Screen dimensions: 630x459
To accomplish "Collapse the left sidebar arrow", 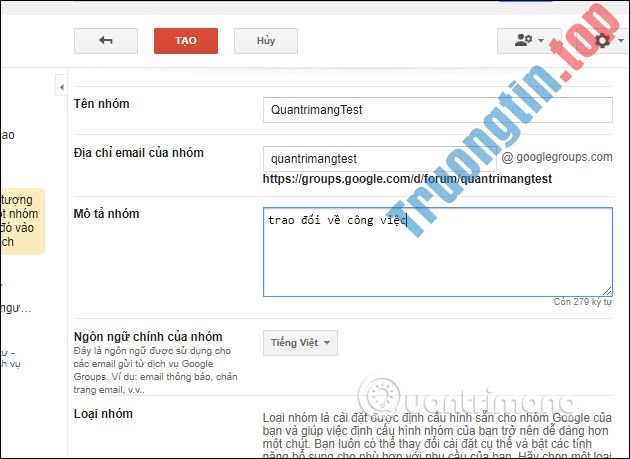I will [x=61, y=87].
